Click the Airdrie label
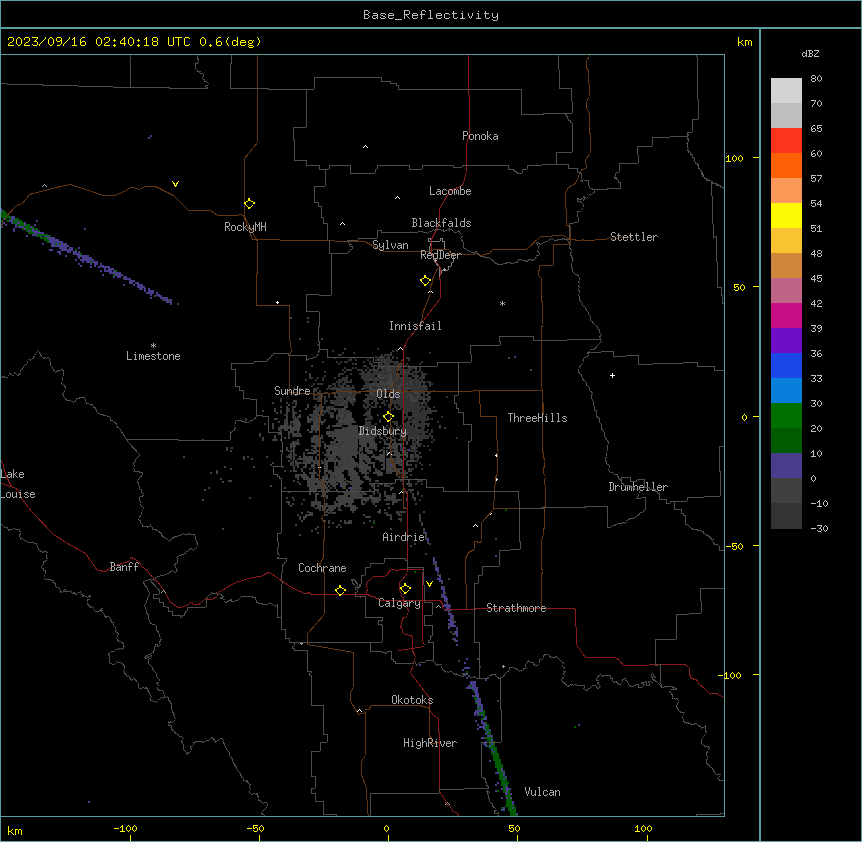 click(404, 537)
